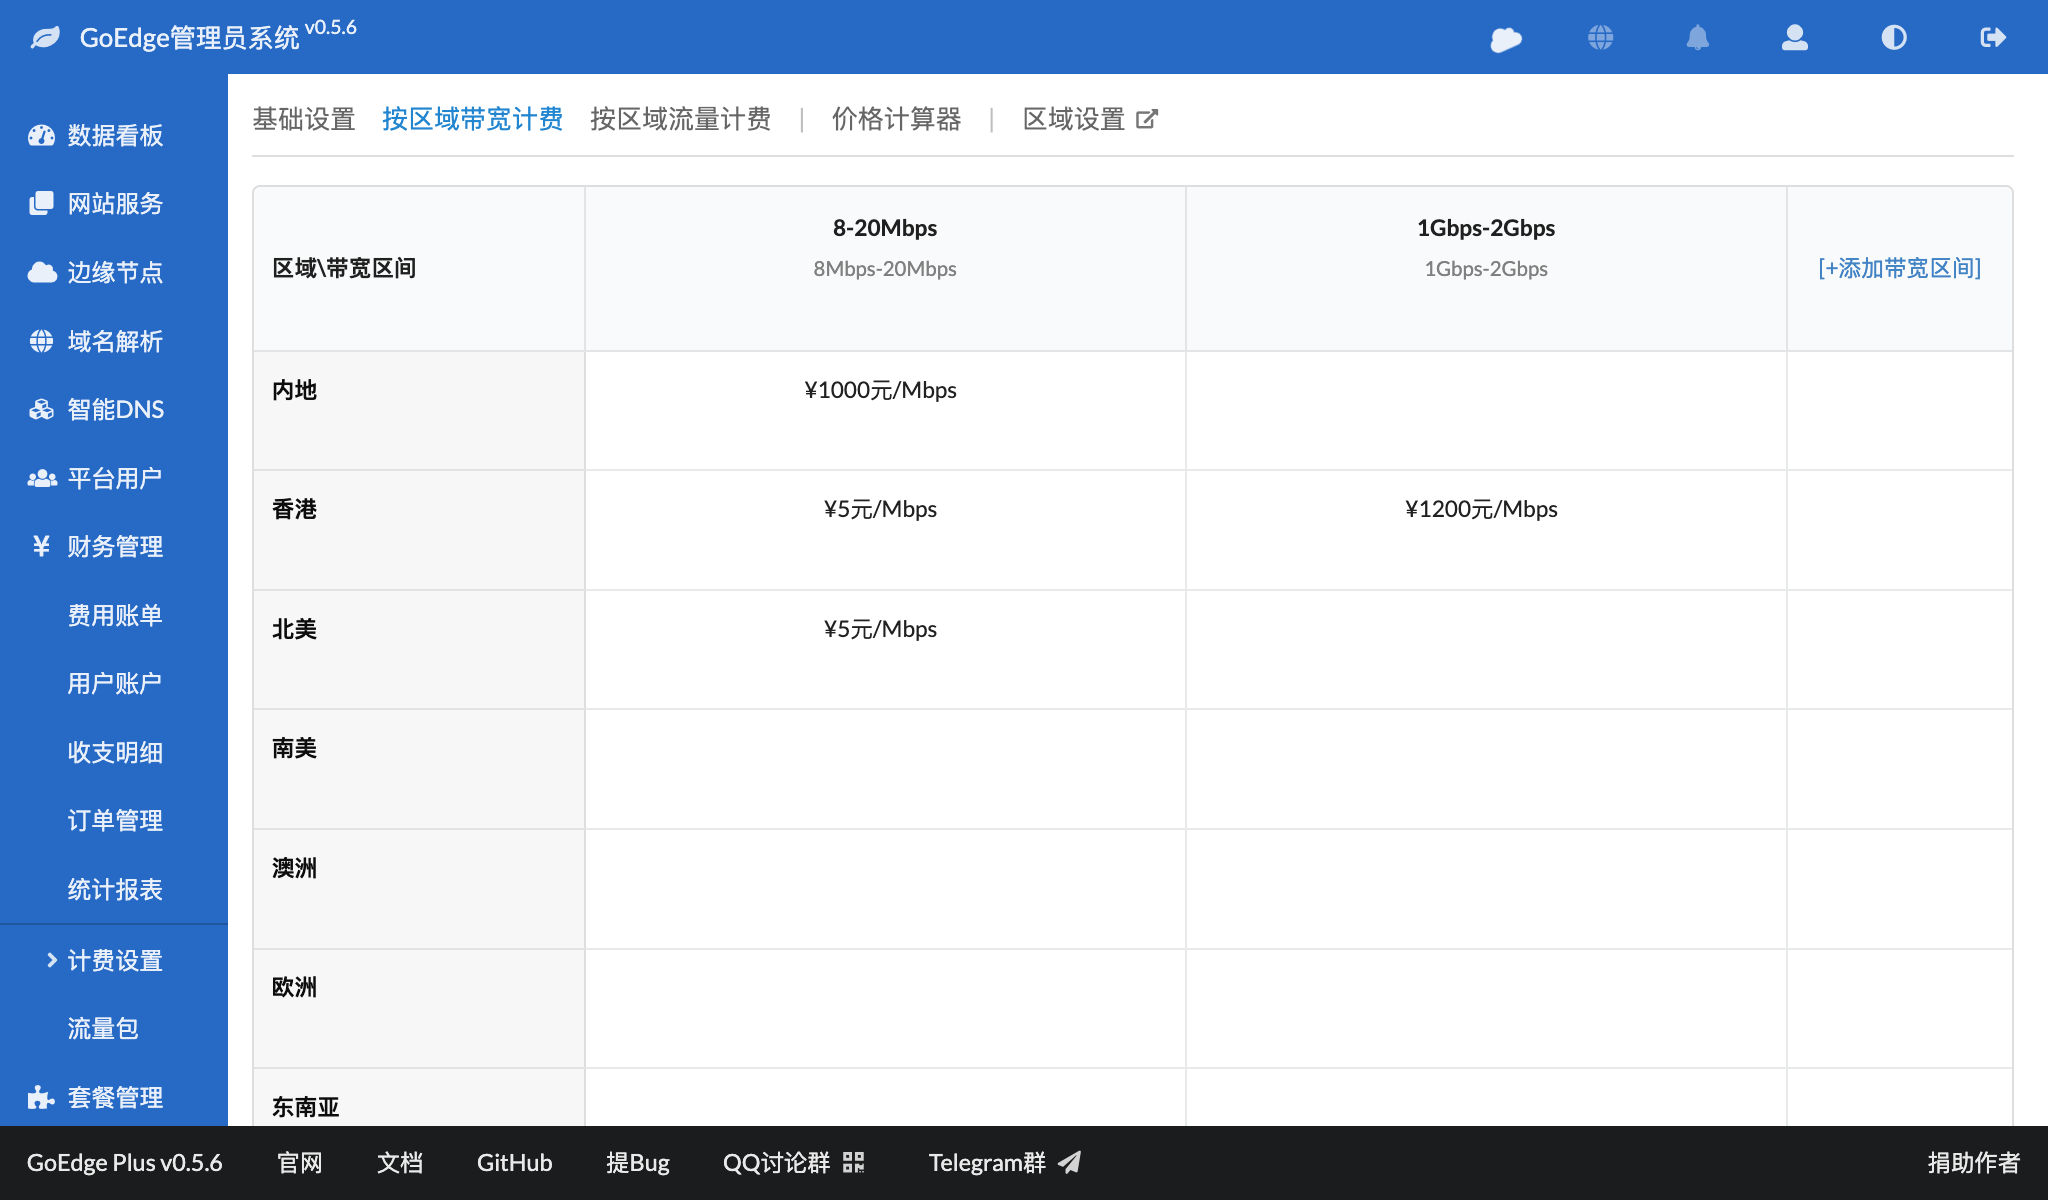2048x1200 pixels.
Task: Open GitHub footer link
Action: coord(514,1162)
